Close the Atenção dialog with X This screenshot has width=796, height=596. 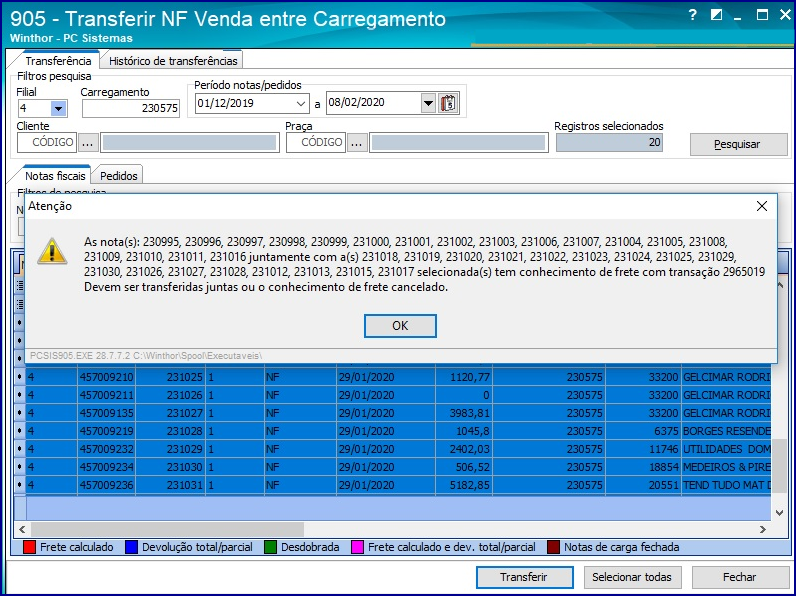point(761,206)
